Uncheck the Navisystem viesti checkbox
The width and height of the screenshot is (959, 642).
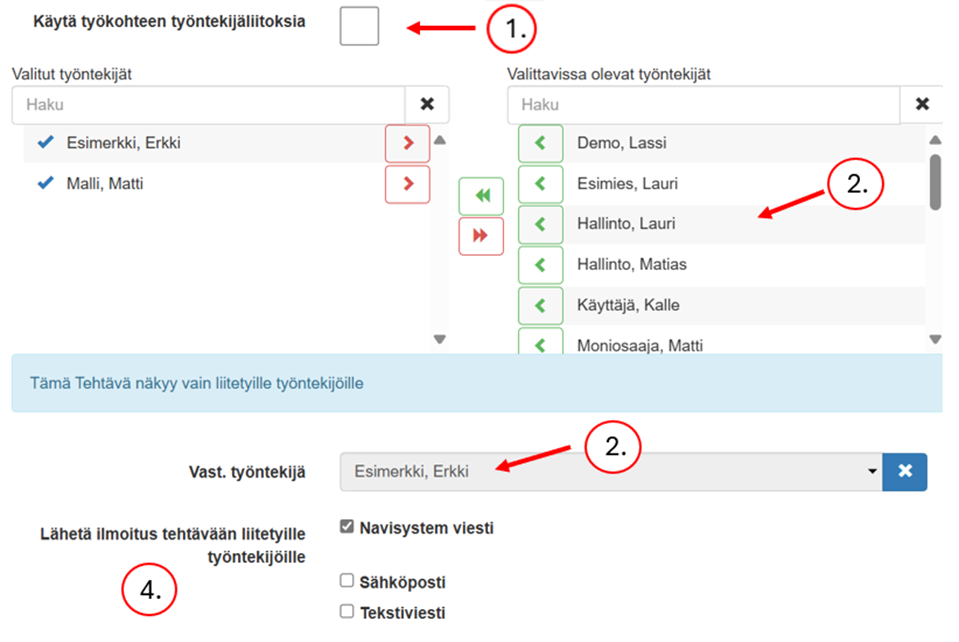pos(347,527)
